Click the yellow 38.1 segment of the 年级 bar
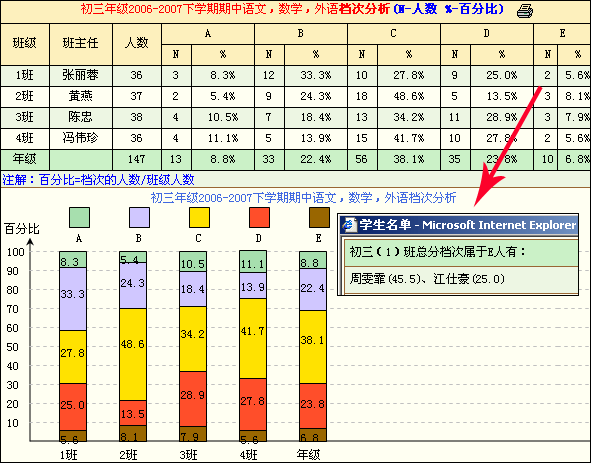The width and height of the screenshot is (591, 463). tap(313, 347)
